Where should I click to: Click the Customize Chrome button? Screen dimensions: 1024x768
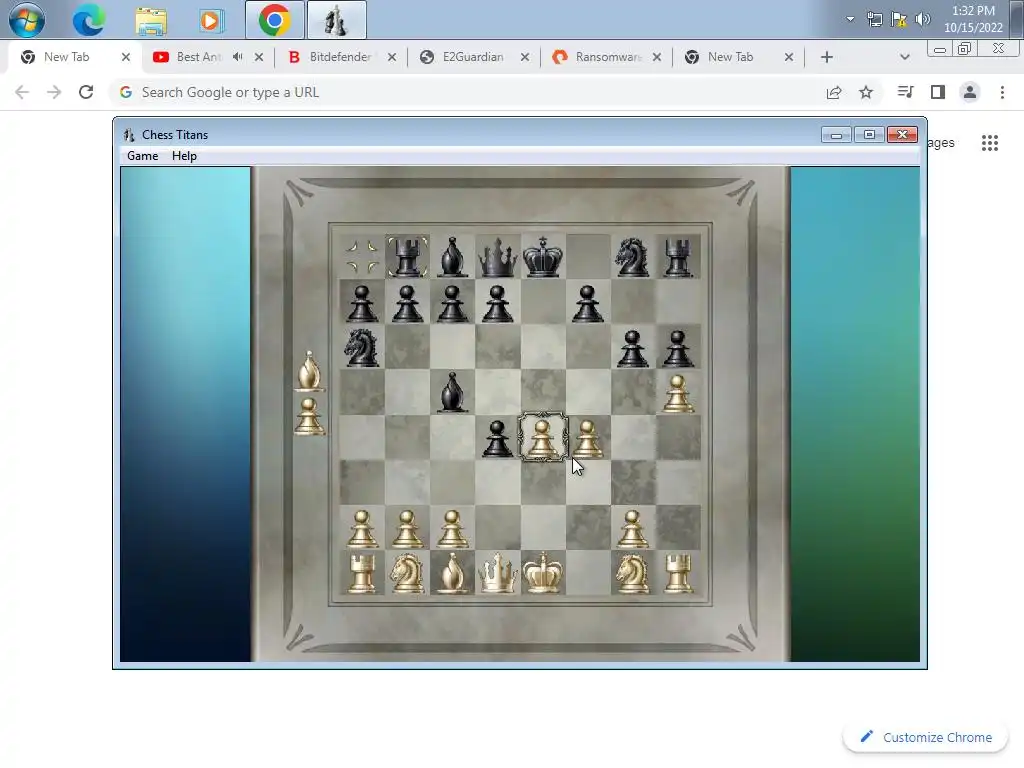(925, 737)
